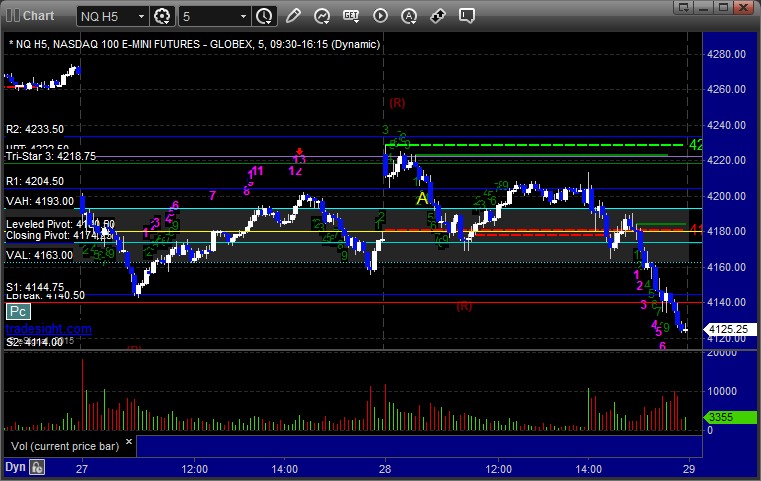
Task: Click the circled A analysis icon
Action: 410,16
